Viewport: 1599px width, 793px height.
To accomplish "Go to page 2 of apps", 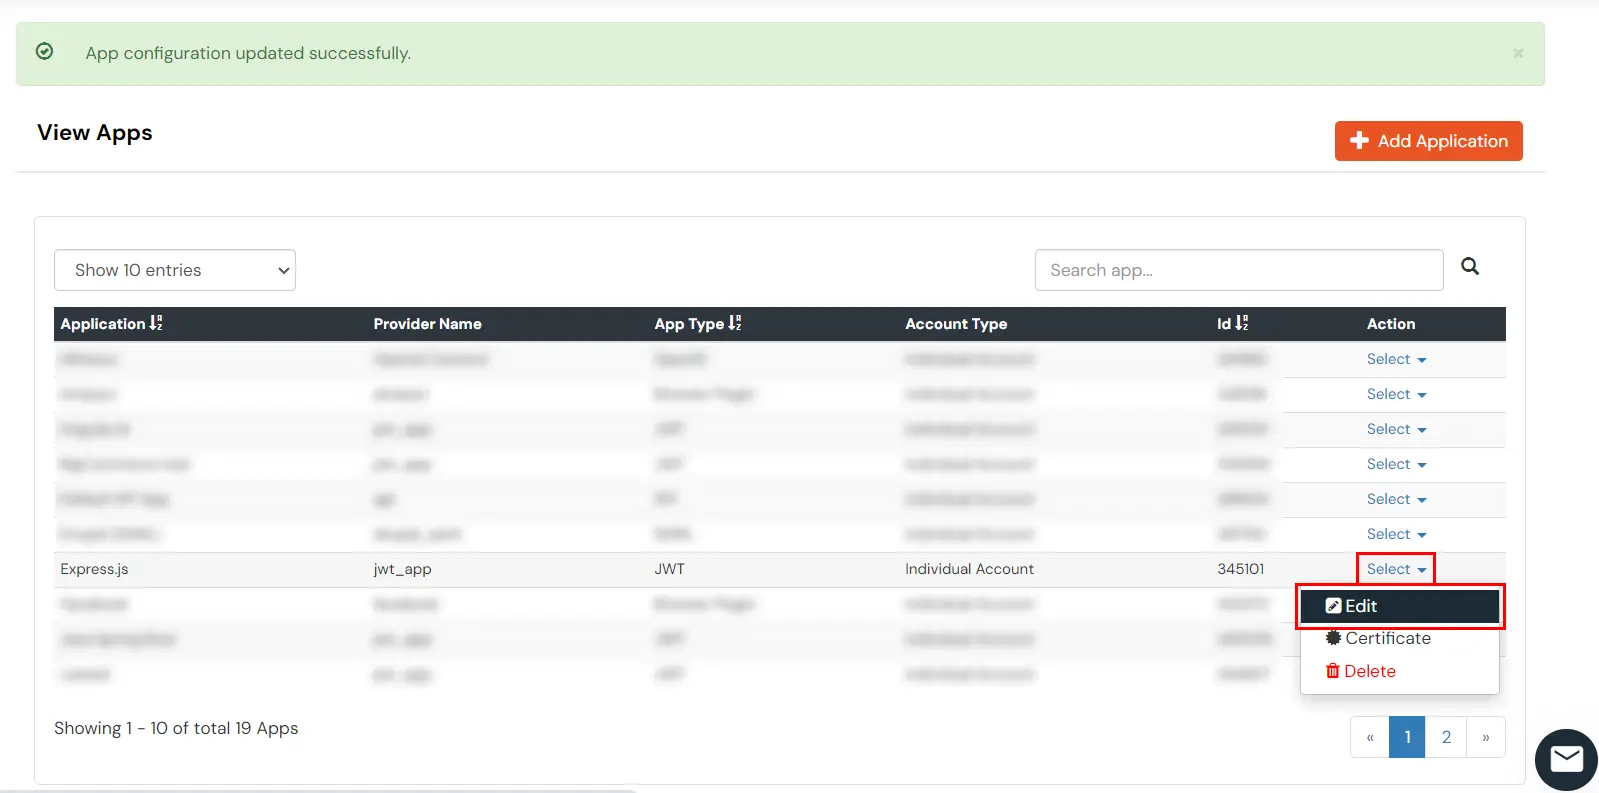I will pos(1446,737).
